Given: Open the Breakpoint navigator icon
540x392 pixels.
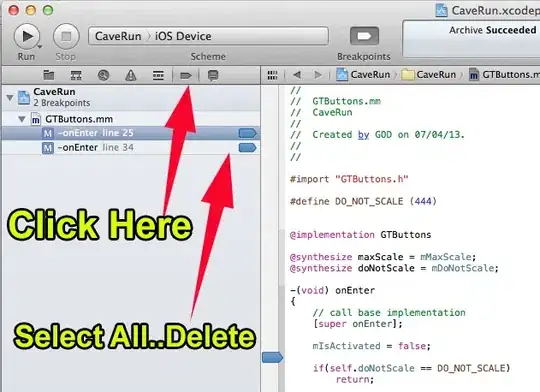Looking at the screenshot, I should point(186,75).
